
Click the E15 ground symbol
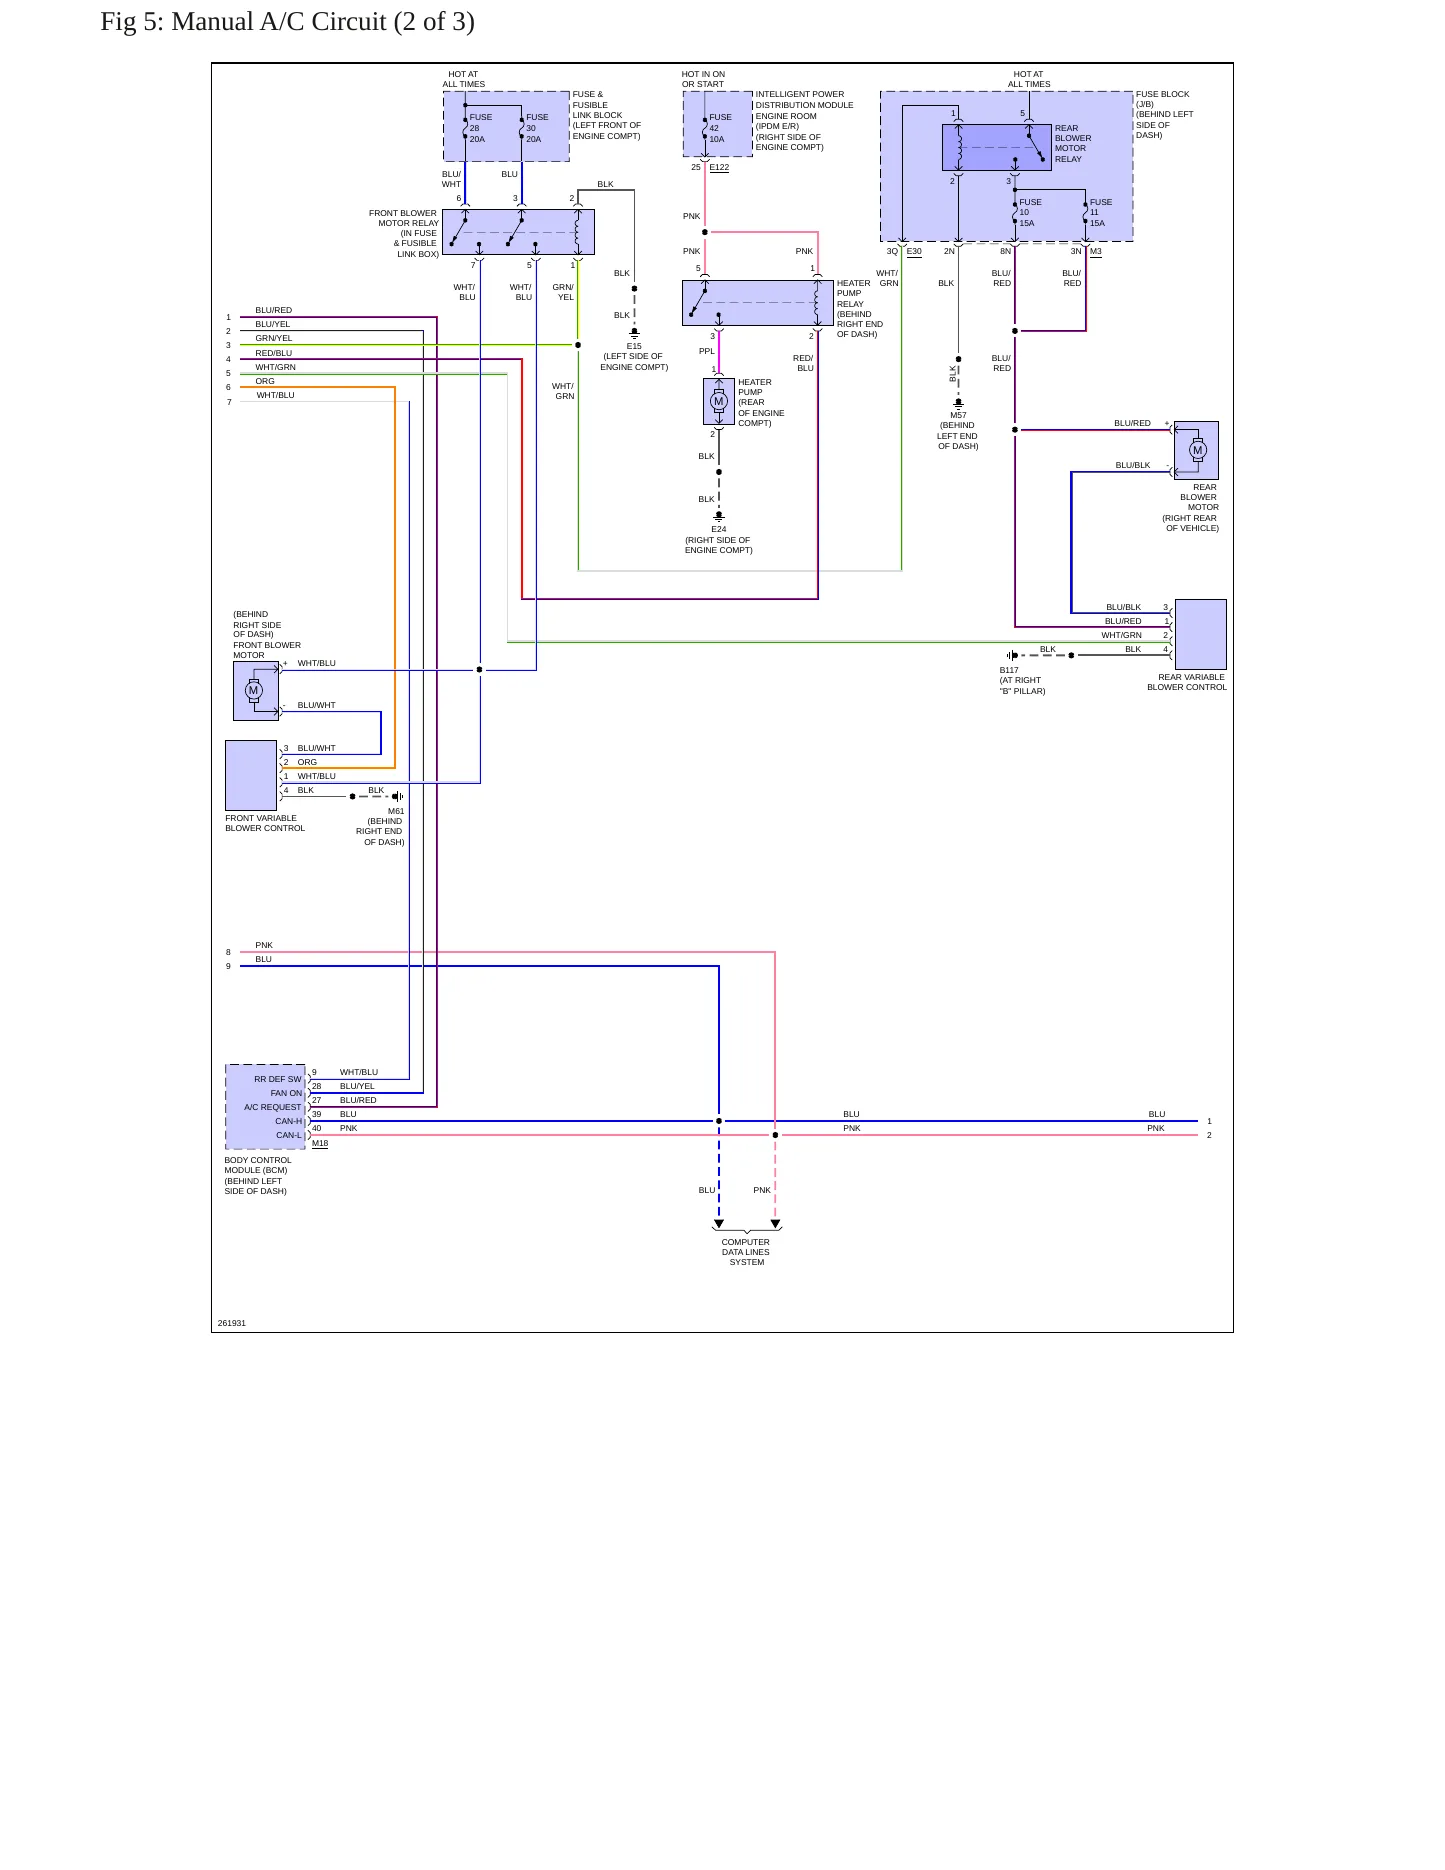634,333
